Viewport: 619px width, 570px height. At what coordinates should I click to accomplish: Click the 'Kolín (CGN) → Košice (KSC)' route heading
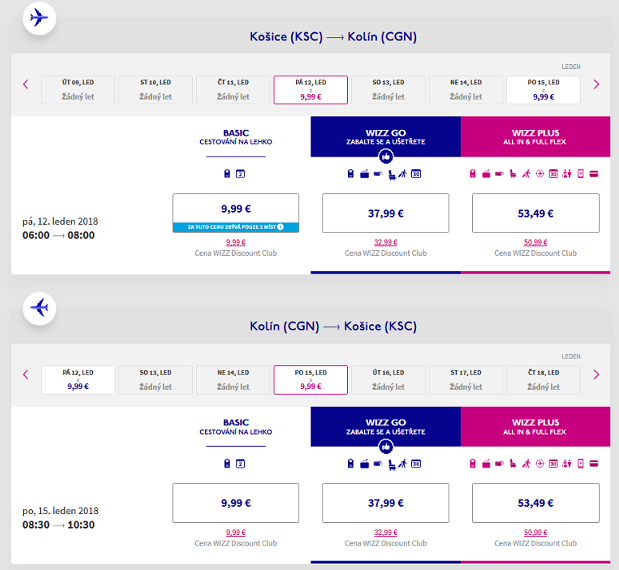(x=333, y=326)
